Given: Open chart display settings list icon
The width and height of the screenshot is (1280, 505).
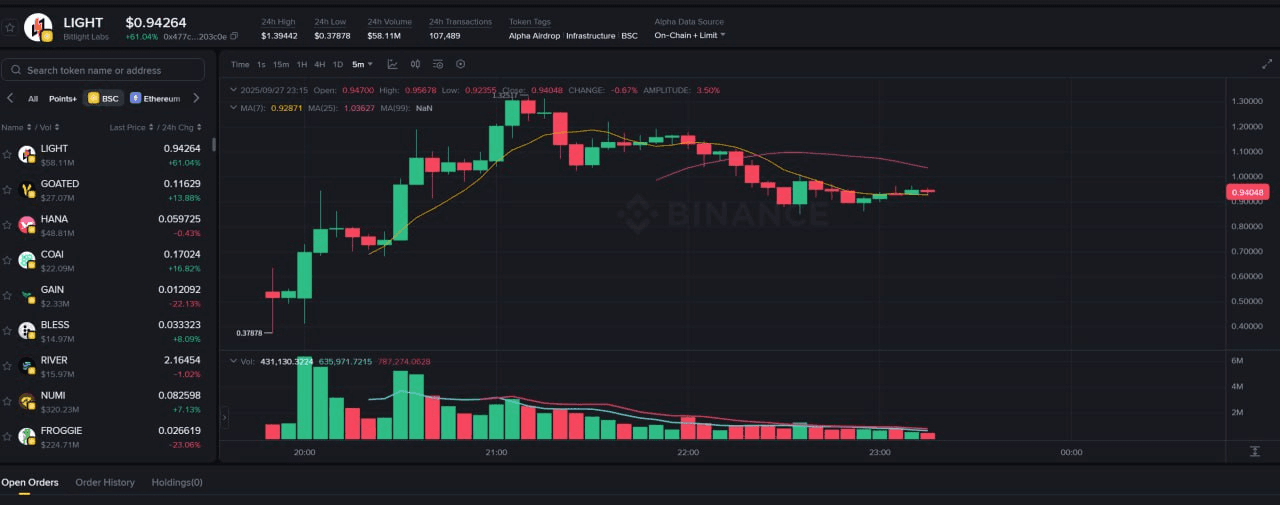Looking at the screenshot, I should [x=438, y=64].
